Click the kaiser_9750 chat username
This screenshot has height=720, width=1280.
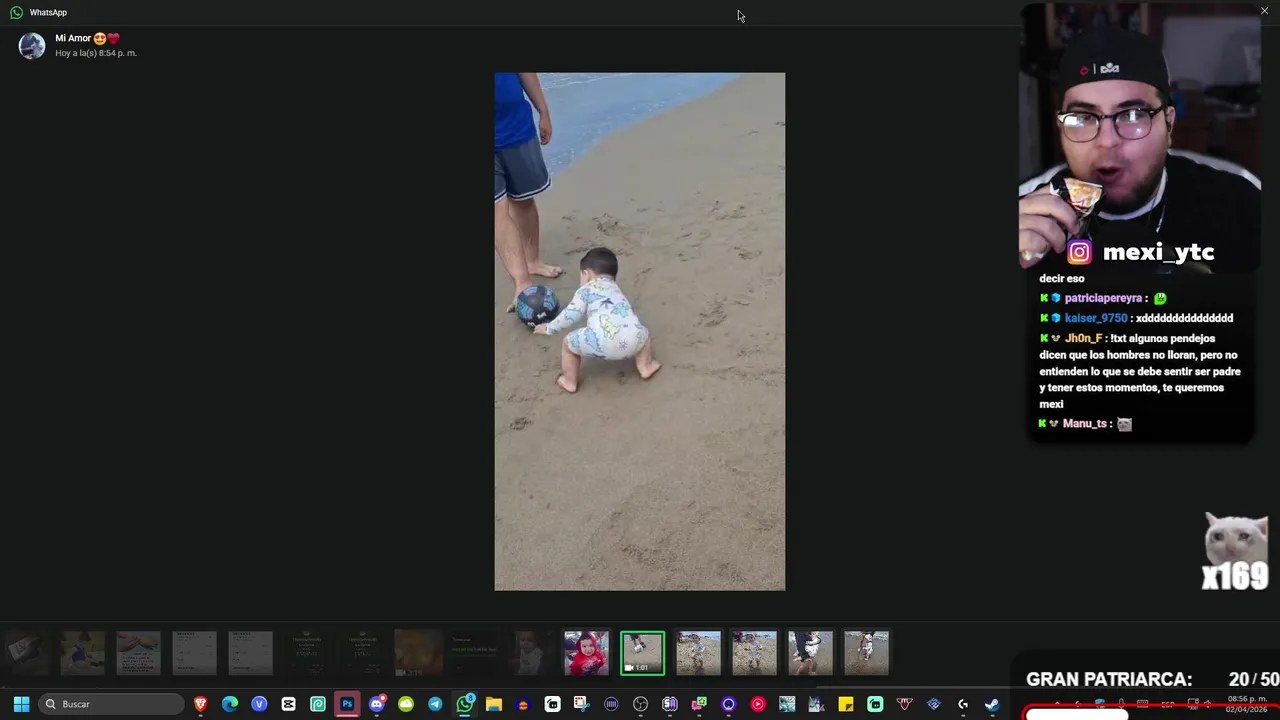point(1096,318)
